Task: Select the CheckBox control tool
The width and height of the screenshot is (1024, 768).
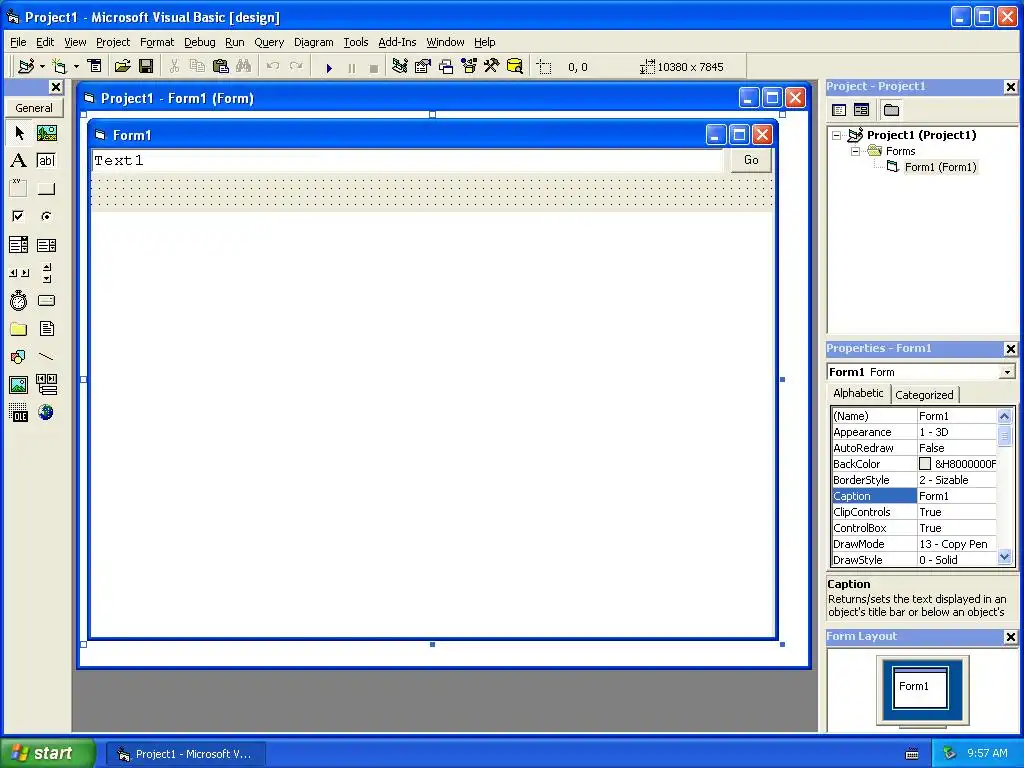Action: click(19, 216)
